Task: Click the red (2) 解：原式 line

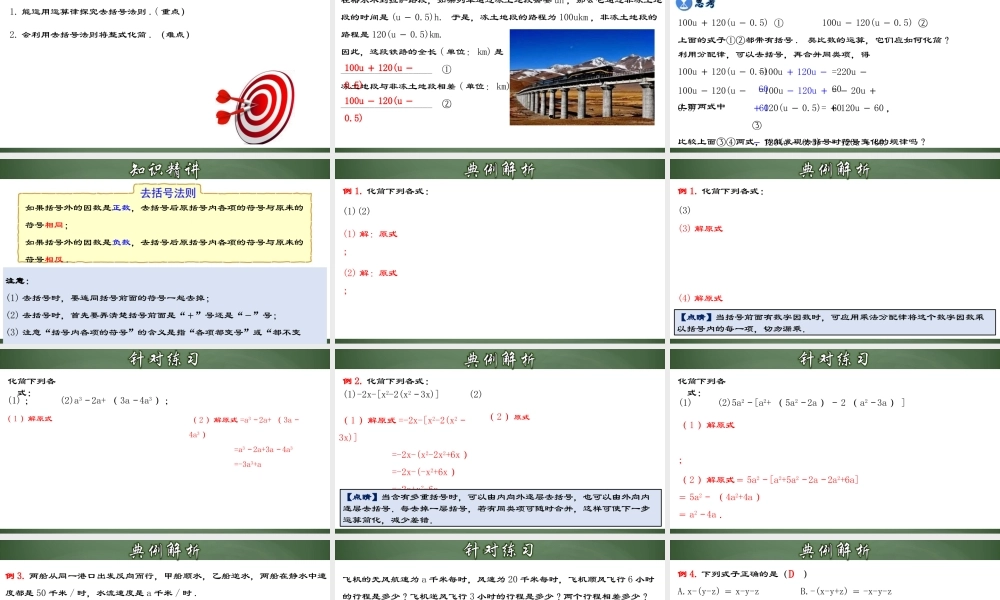Action: click(x=371, y=273)
